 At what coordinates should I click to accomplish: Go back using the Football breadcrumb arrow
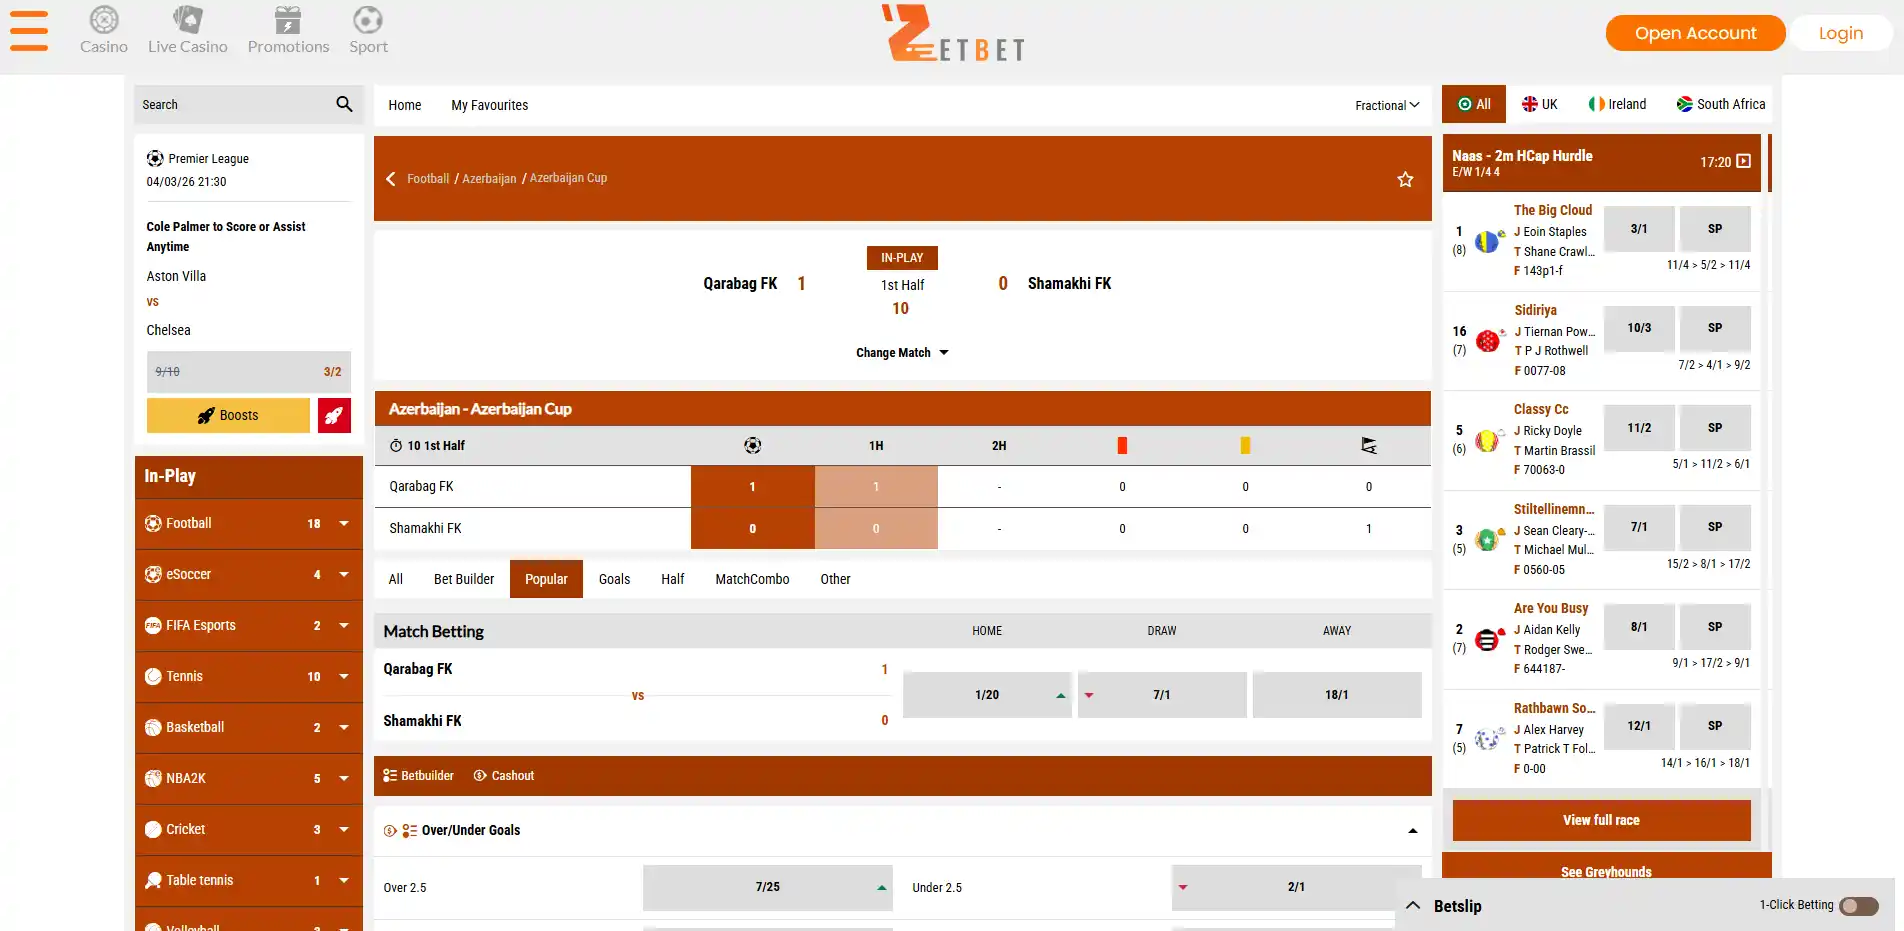(x=391, y=179)
